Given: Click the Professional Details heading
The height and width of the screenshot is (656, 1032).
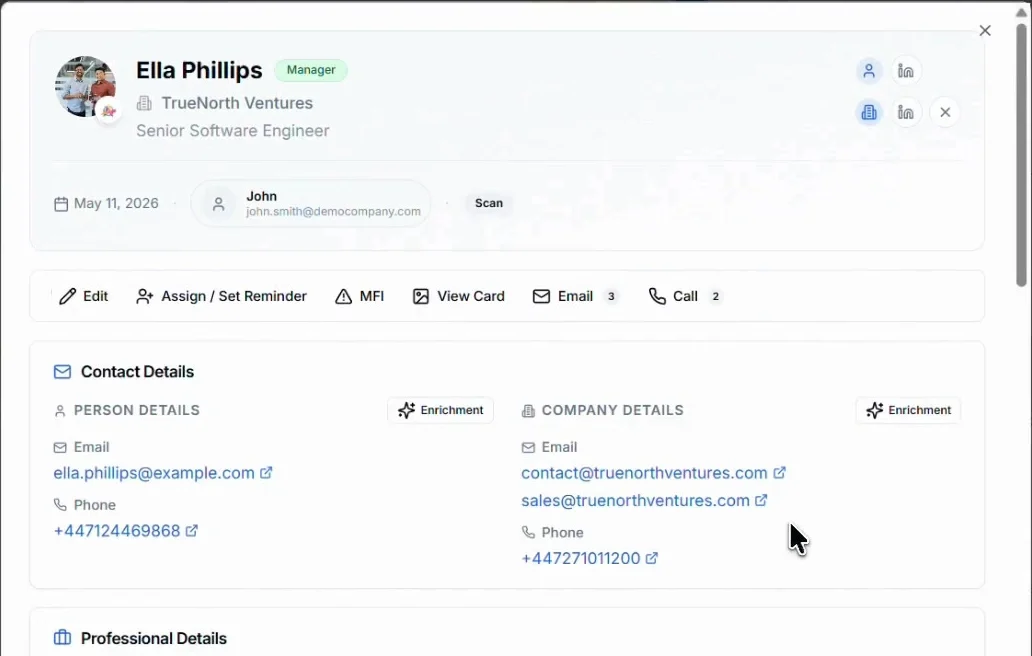Looking at the screenshot, I should pos(153,638).
